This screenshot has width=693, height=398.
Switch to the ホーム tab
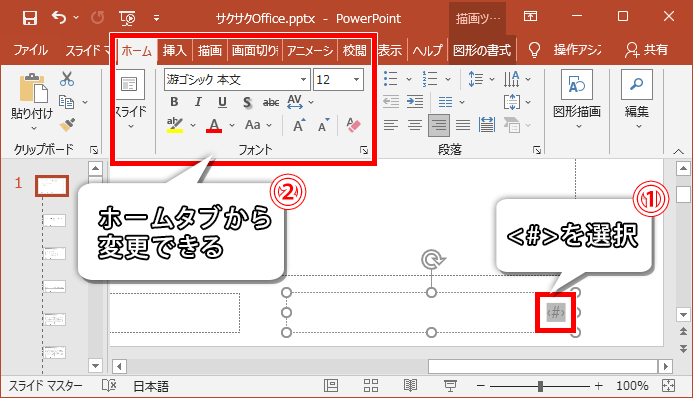[x=137, y=50]
